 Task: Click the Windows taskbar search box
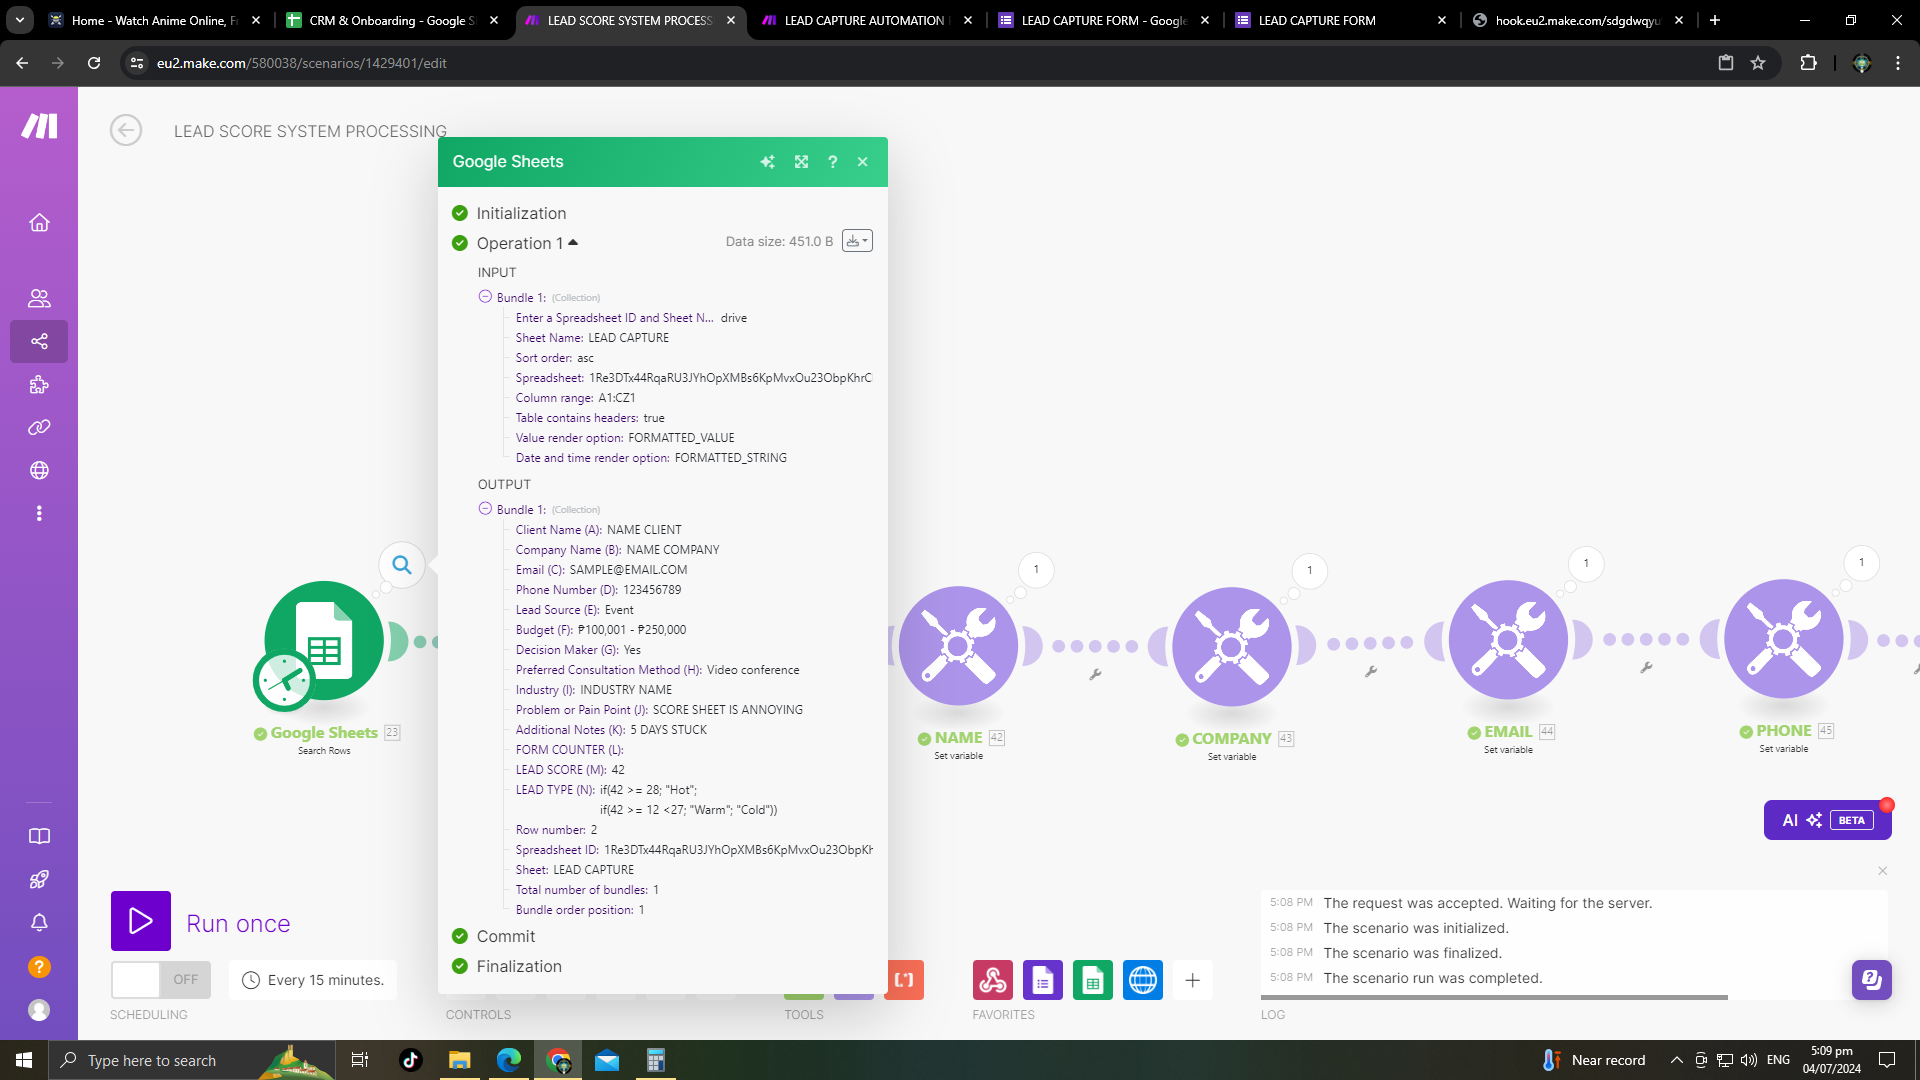pyautogui.click(x=152, y=1060)
